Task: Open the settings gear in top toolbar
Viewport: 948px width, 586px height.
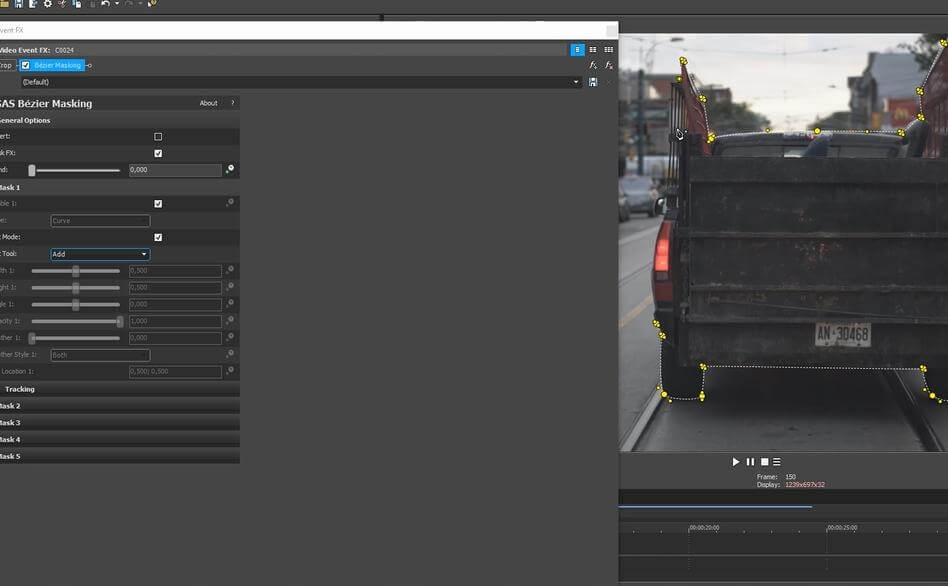Action: click(47, 4)
